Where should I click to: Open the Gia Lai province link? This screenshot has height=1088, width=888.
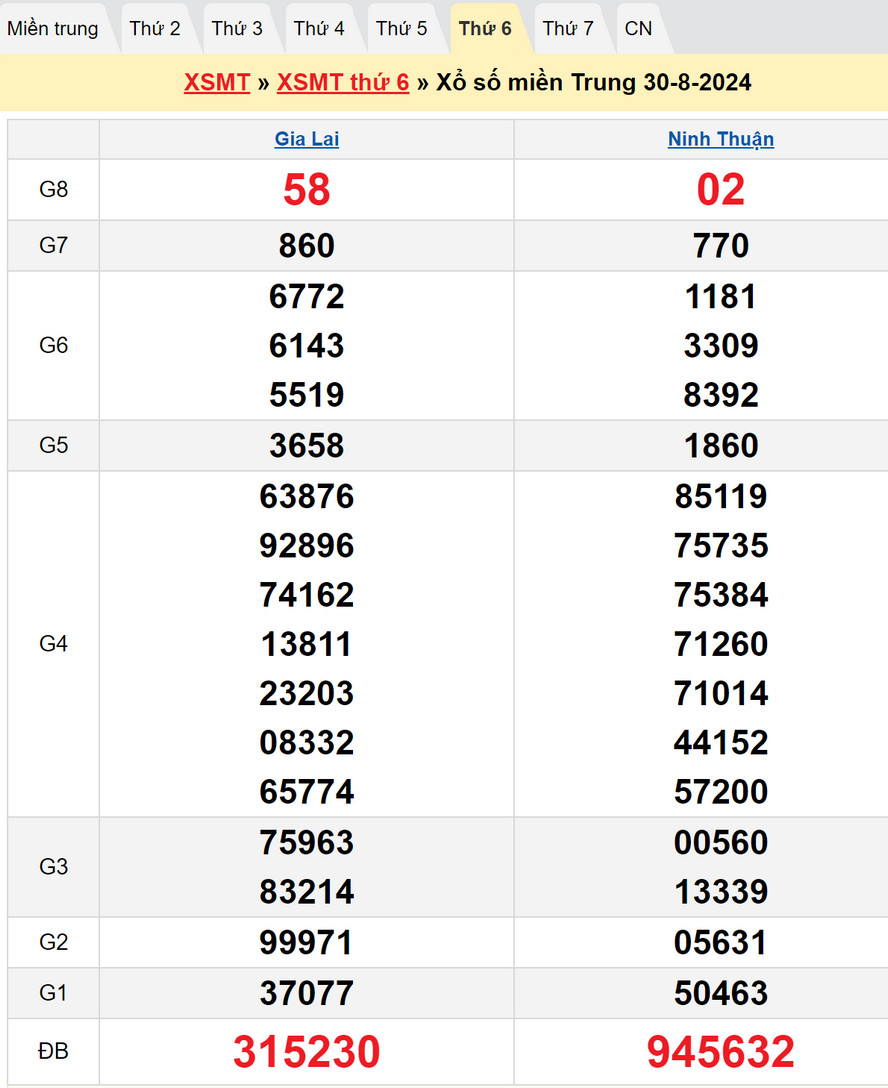pos(307,139)
